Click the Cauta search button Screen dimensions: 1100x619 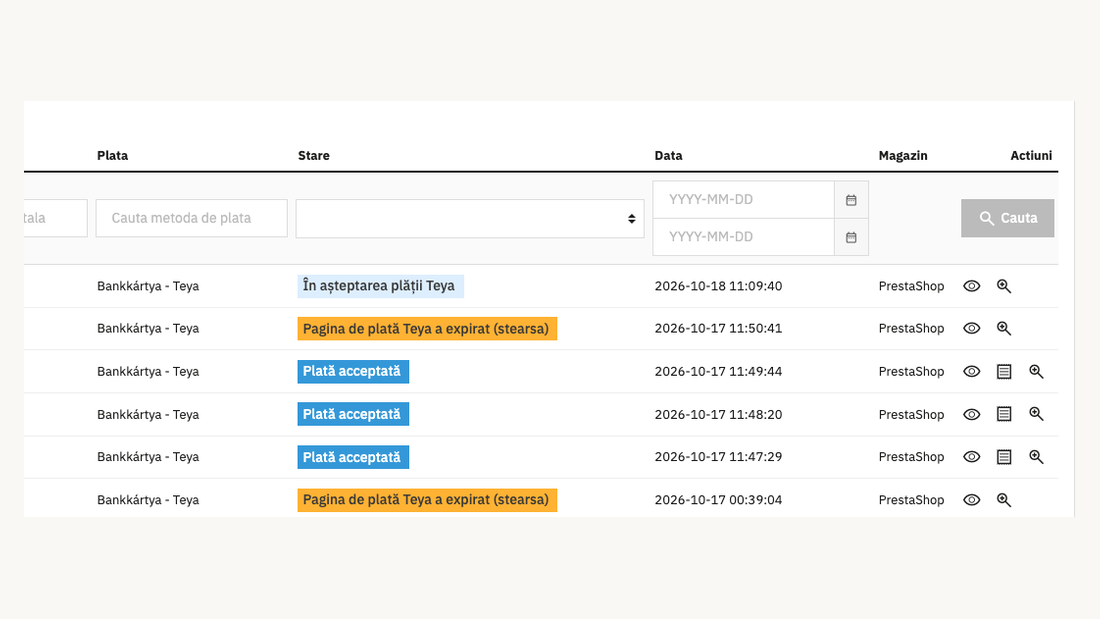[1007, 218]
